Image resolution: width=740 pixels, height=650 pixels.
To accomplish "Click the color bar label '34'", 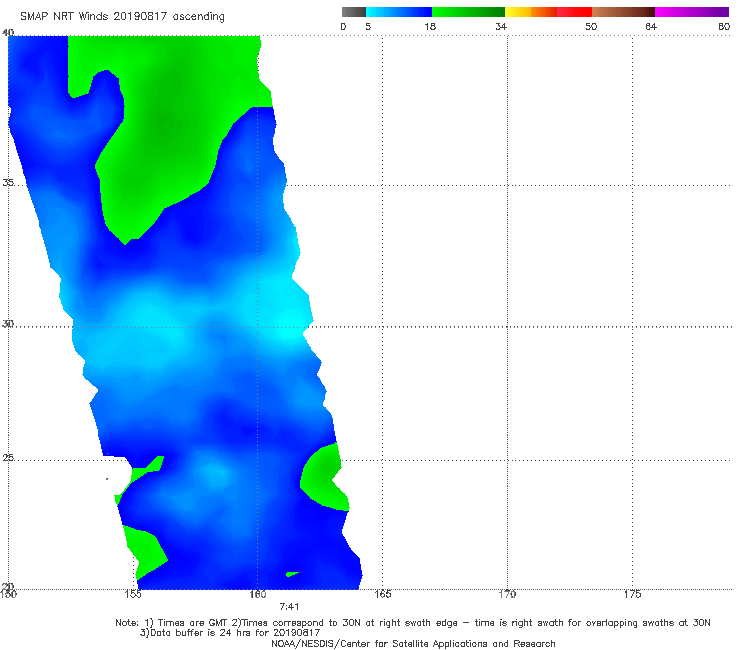I will (501, 26).
